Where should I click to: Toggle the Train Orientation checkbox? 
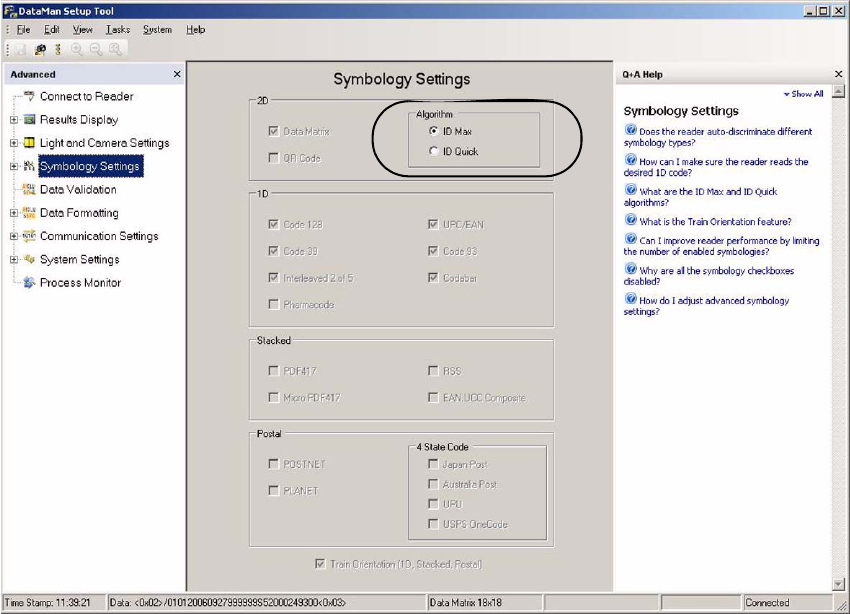click(x=320, y=564)
